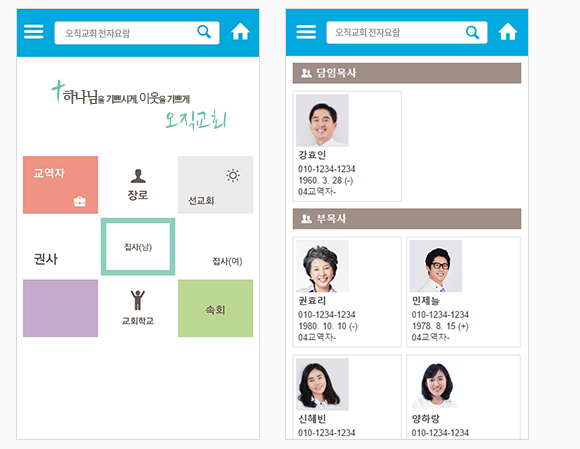Open 장로 person icon tile
The image size is (580, 449).
138,185
